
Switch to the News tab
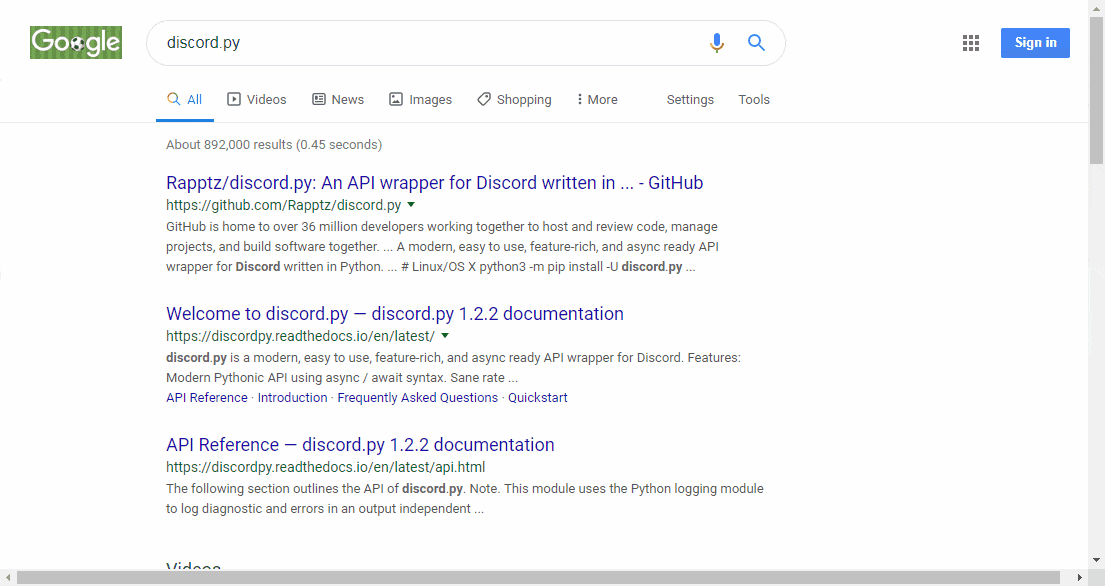pos(338,99)
